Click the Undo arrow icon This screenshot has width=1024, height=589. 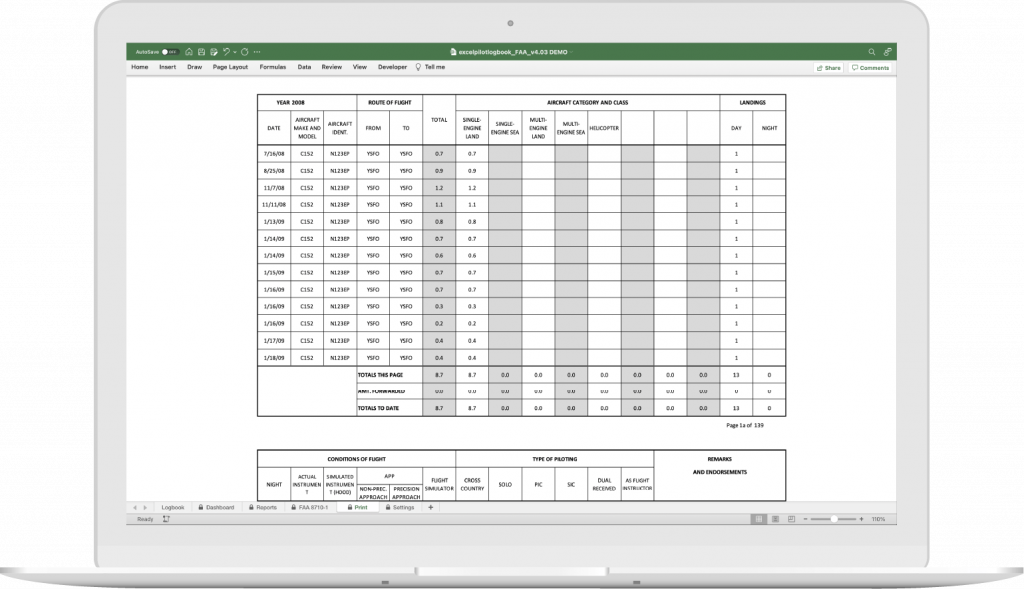pos(226,52)
